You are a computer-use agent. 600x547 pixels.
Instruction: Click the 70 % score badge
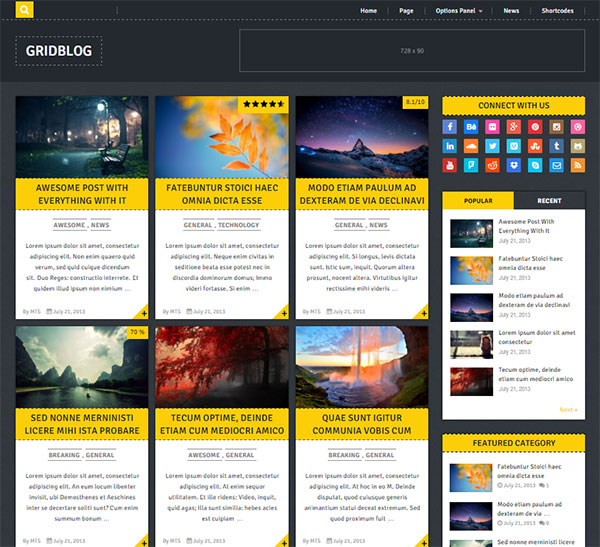137,332
